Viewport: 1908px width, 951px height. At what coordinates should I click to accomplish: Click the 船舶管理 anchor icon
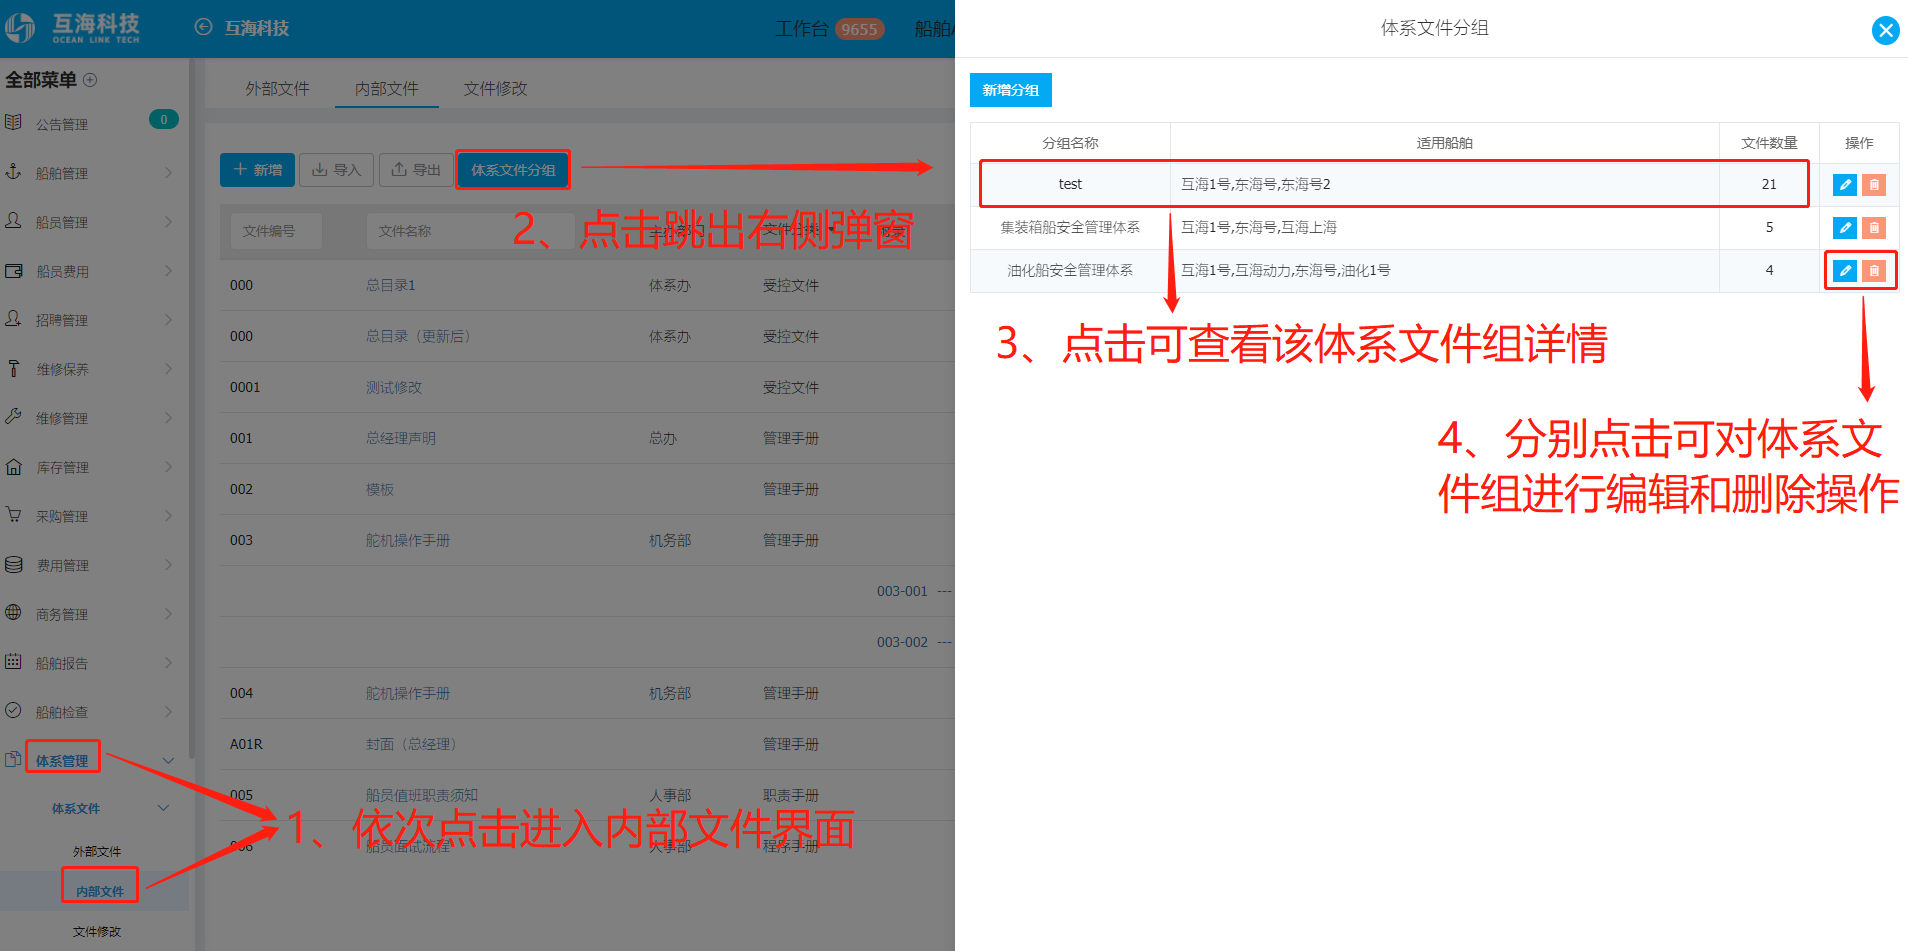13,172
